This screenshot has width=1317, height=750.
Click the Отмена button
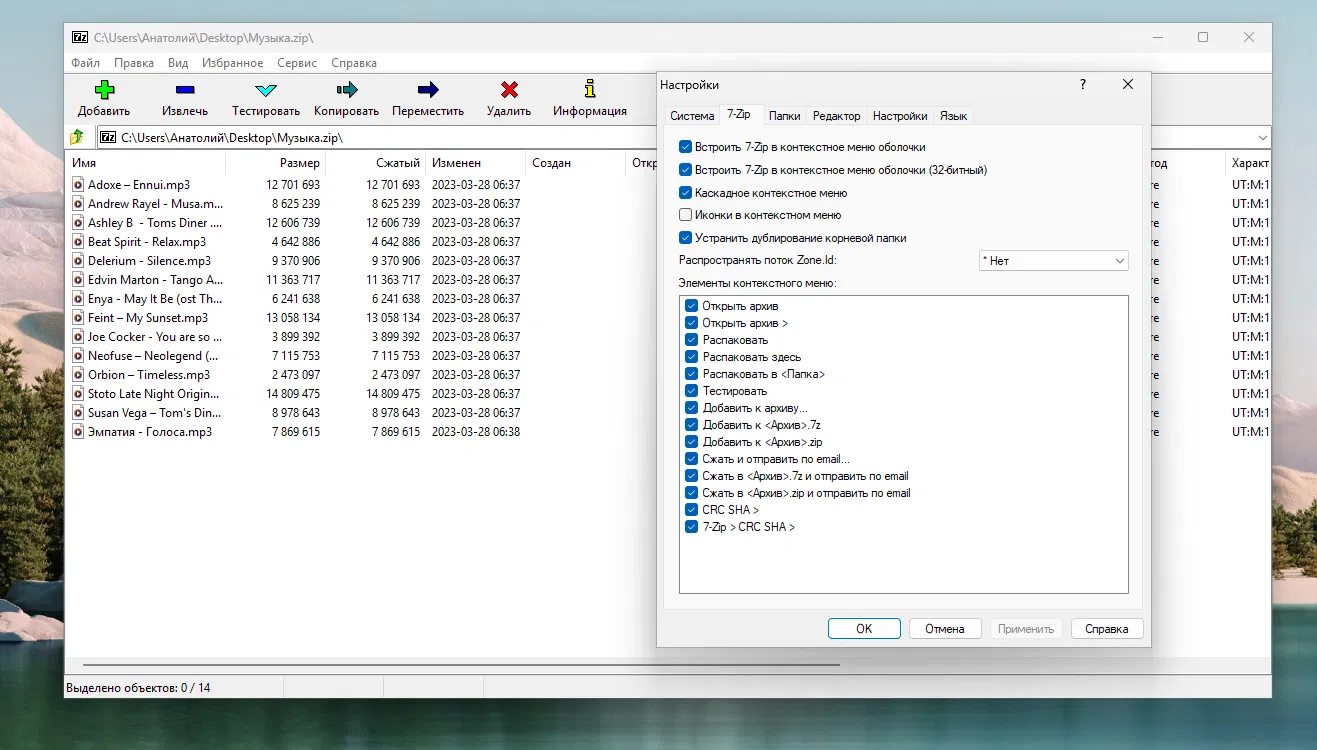tap(945, 629)
